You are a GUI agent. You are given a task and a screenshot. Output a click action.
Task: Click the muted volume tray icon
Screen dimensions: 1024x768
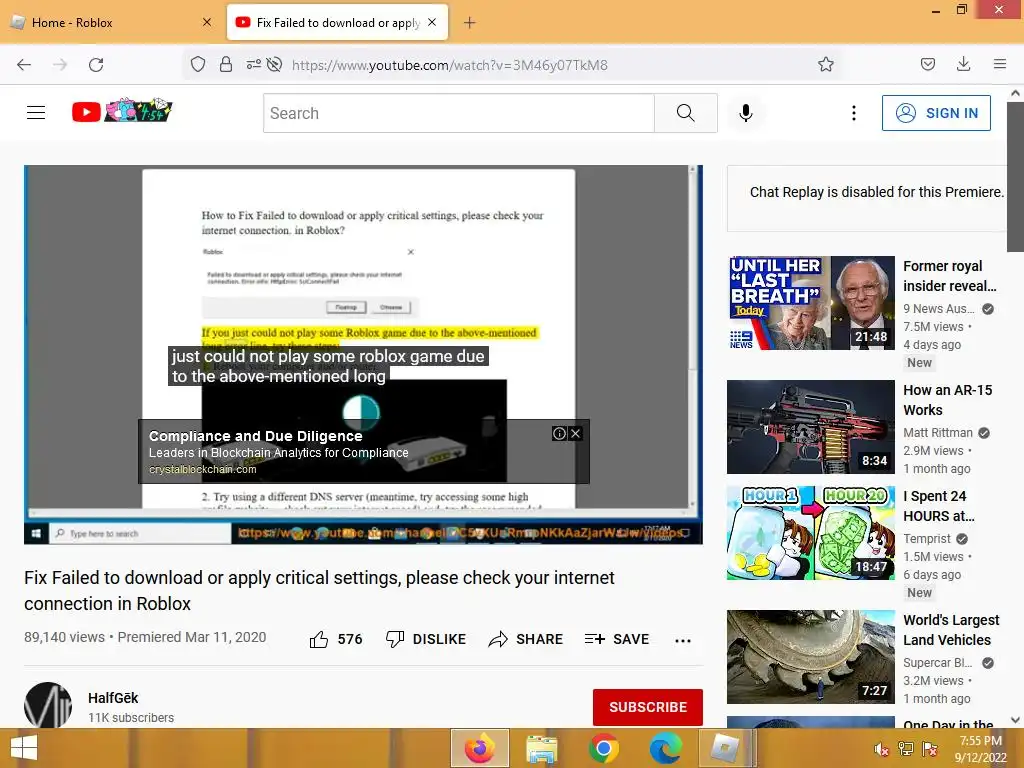881,749
